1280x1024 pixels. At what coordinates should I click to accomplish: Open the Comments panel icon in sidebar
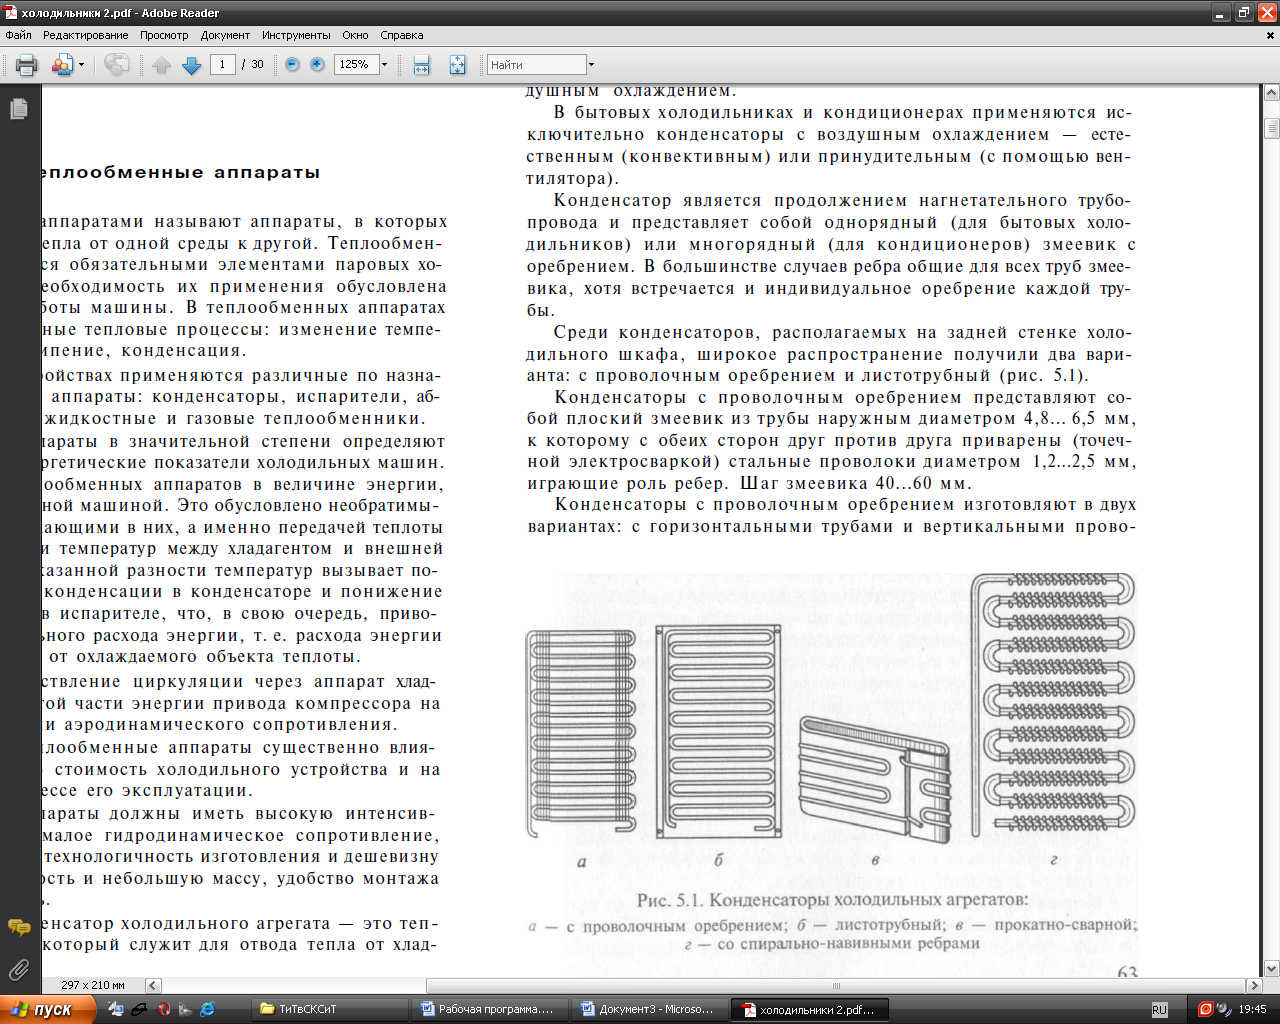(19, 928)
